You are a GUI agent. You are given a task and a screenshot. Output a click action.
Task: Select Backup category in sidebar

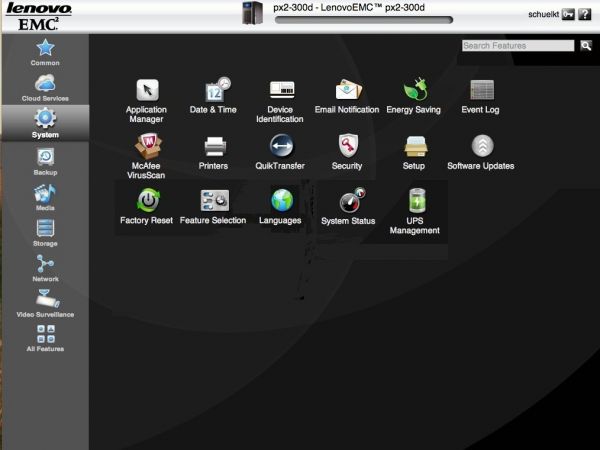point(45,162)
